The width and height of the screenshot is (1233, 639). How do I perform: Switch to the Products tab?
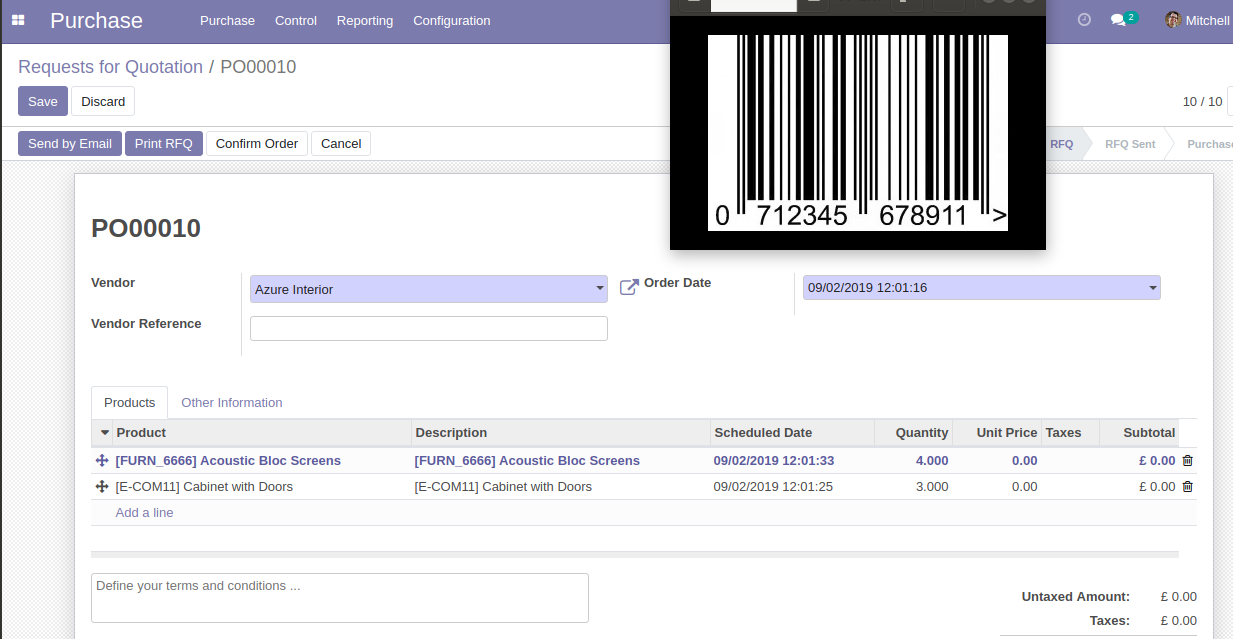pyautogui.click(x=130, y=402)
